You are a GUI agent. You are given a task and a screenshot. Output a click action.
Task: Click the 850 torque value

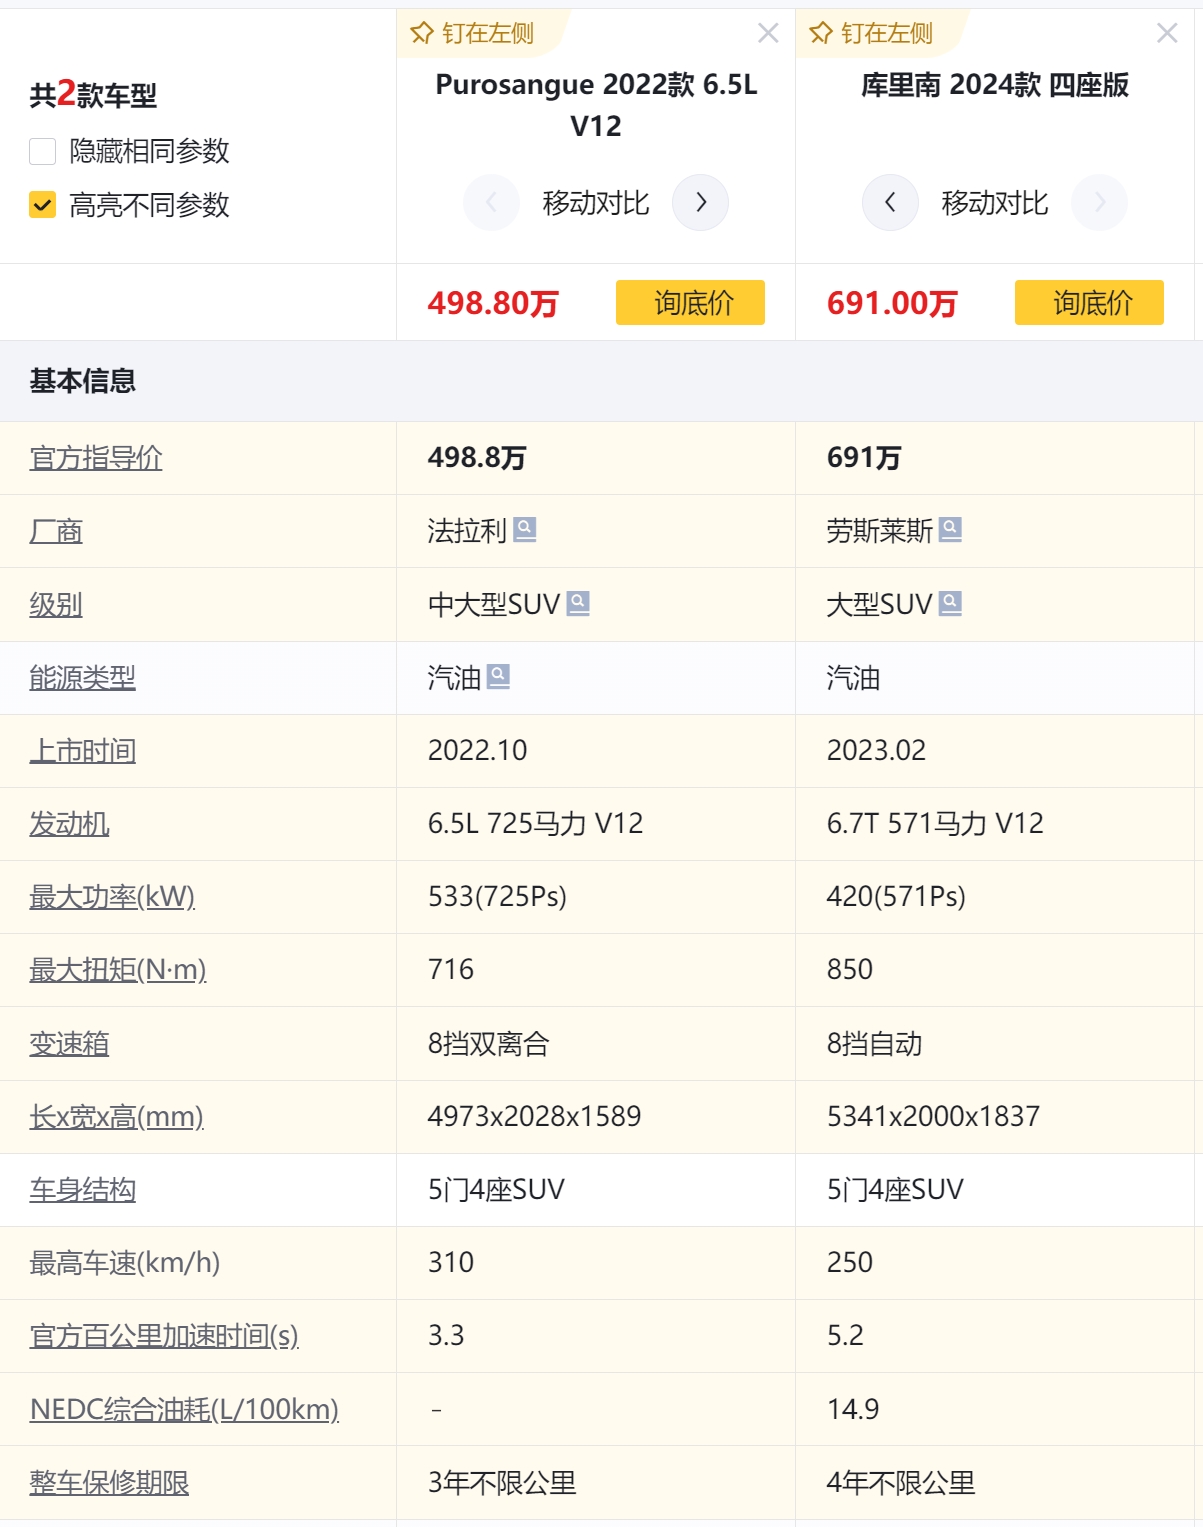click(849, 969)
